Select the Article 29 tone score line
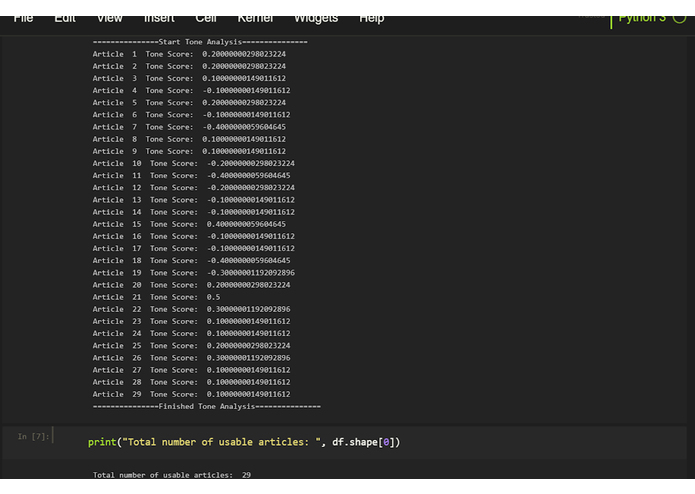Screen dimensions: 695x494 191,394
